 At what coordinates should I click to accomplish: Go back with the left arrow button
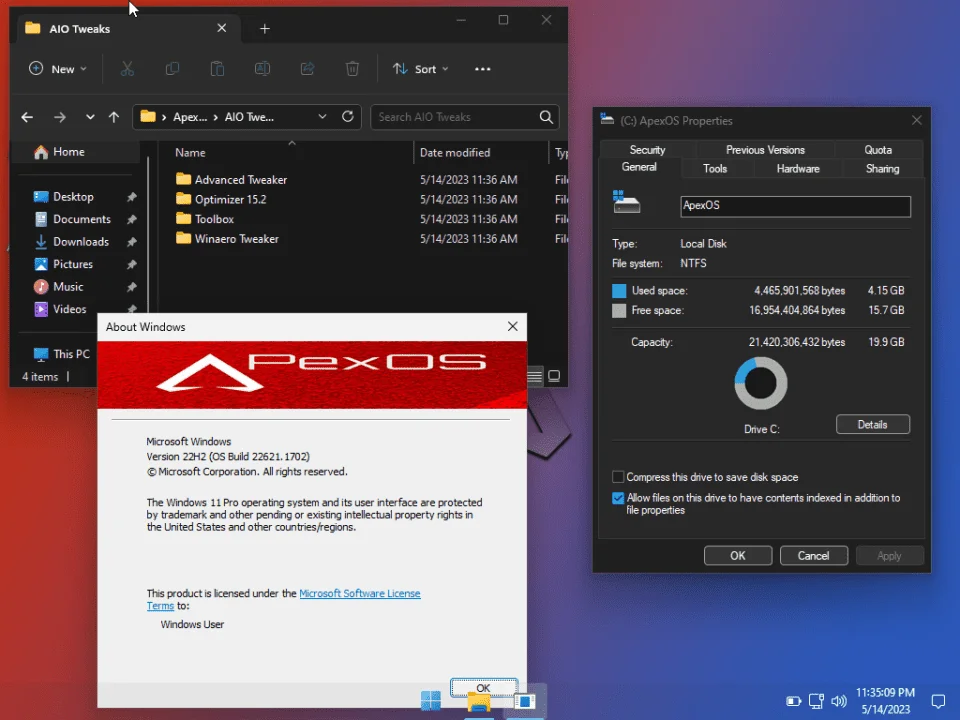[x=27, y=117]
